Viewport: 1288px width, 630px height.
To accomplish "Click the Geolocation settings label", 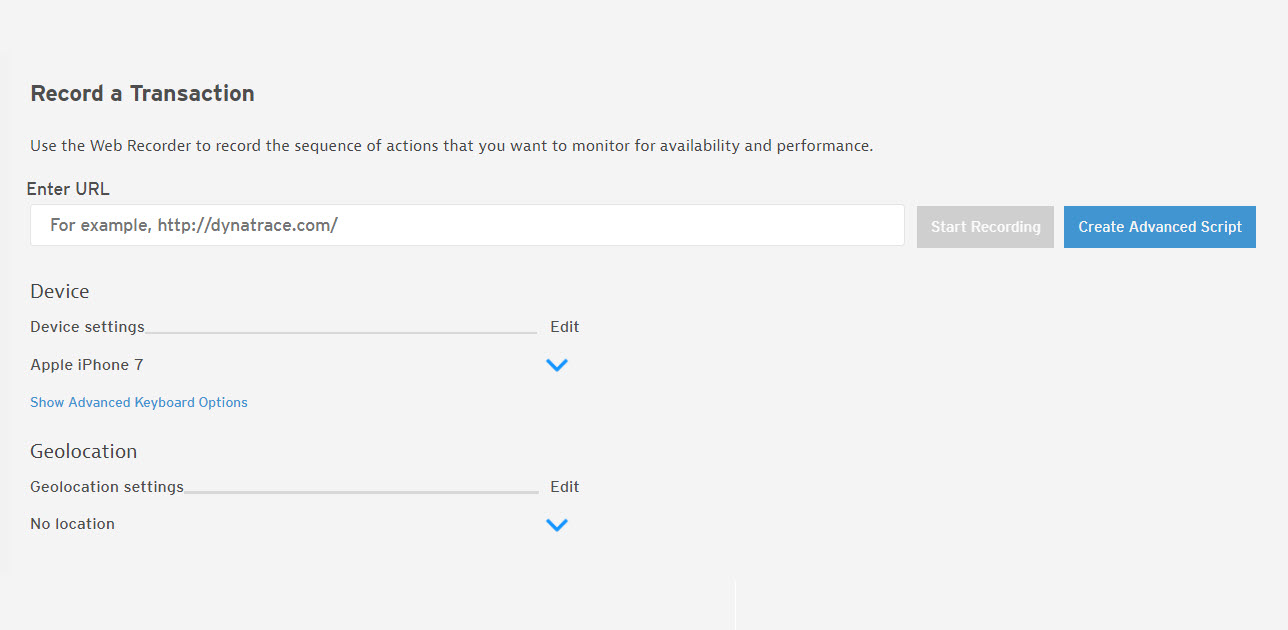I will [x=107, y=487].
